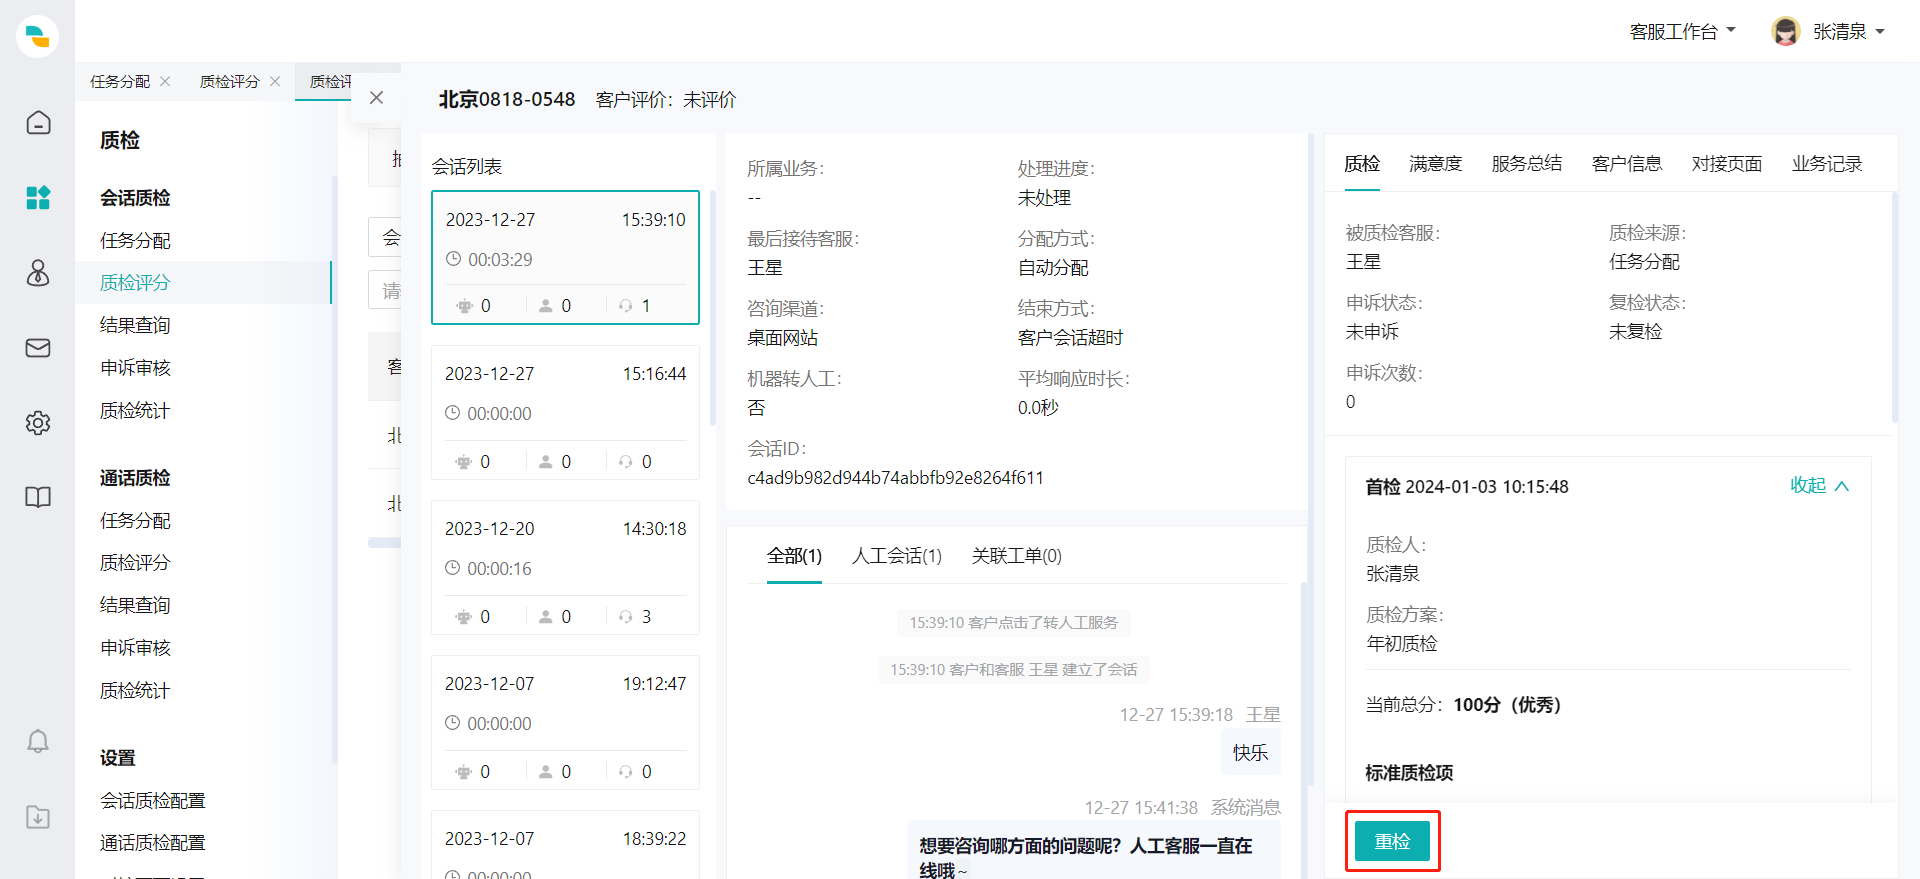Close the 任务分配 tab
Viewport: 1920px width, 879px height.
click(x=165, y=81)
